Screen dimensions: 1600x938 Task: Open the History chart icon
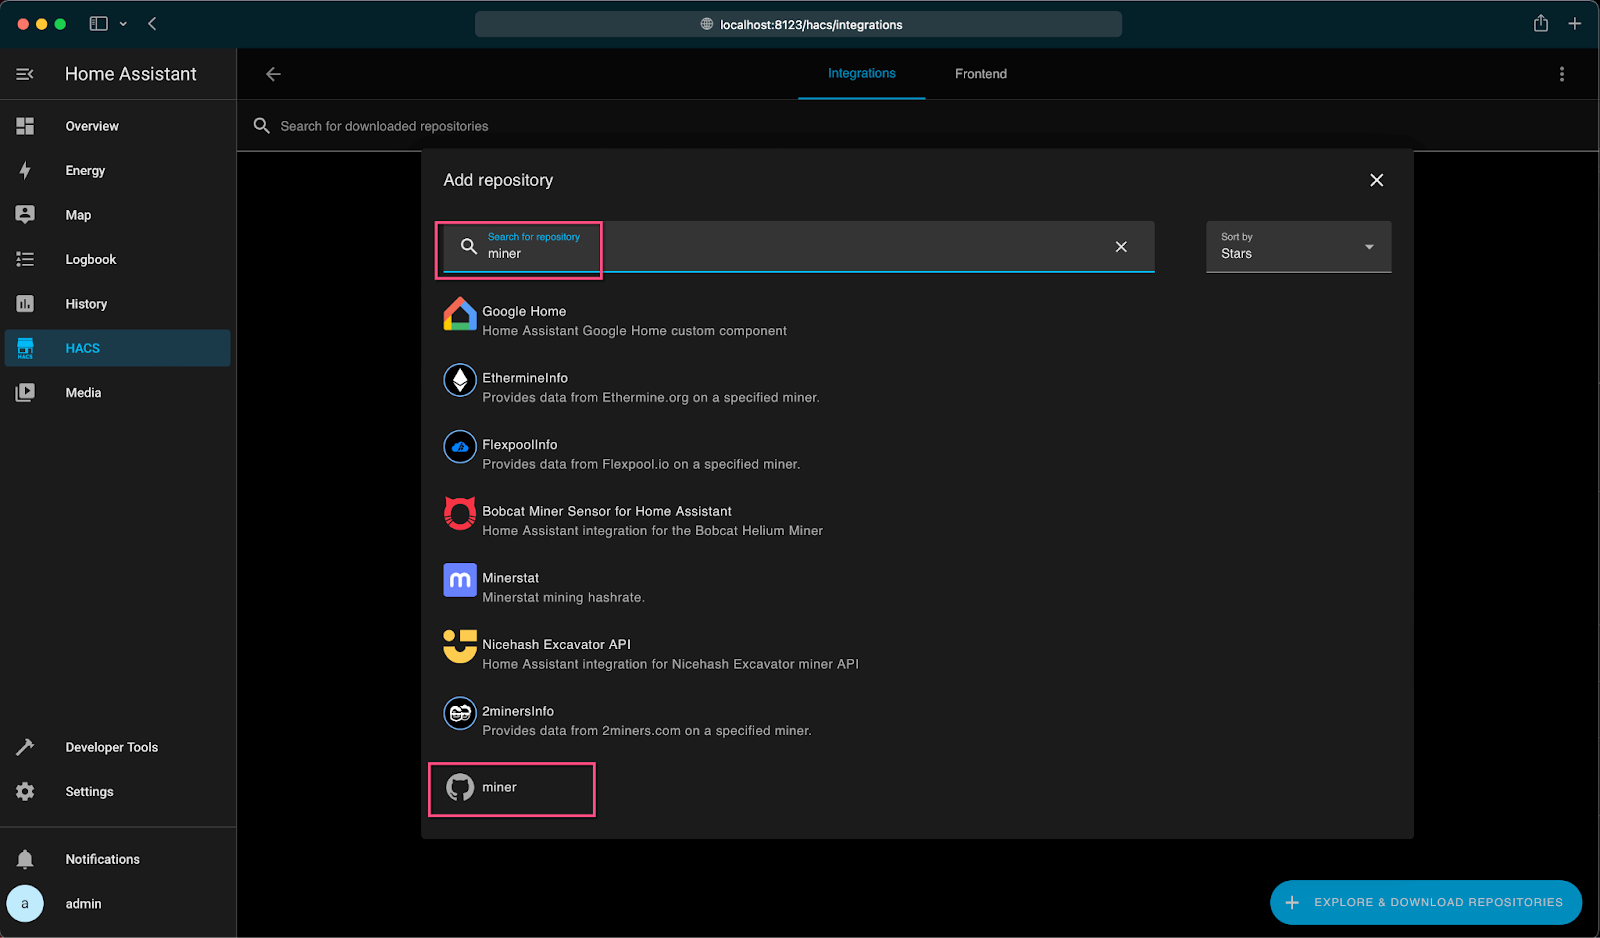[25, 304]
